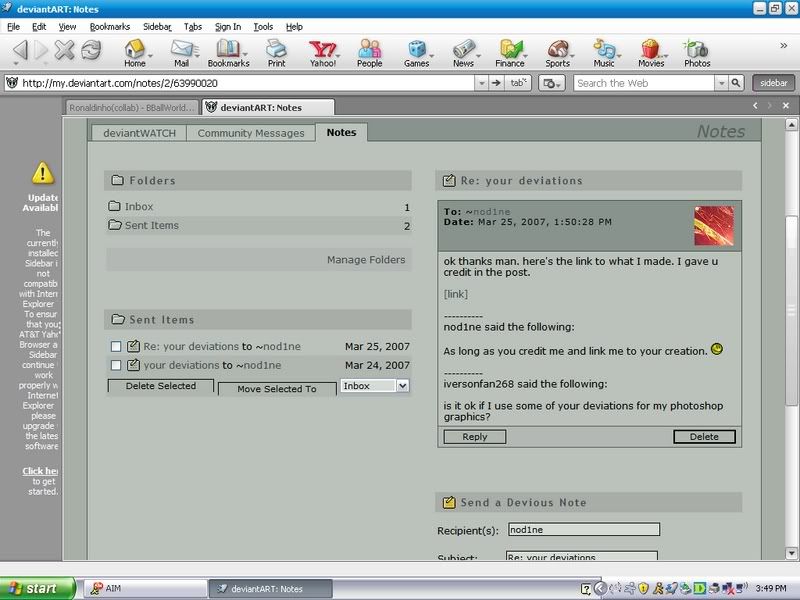Switch to AIM in the taskbar
Viewport: 800px width, 600px height.
(145, 588)
